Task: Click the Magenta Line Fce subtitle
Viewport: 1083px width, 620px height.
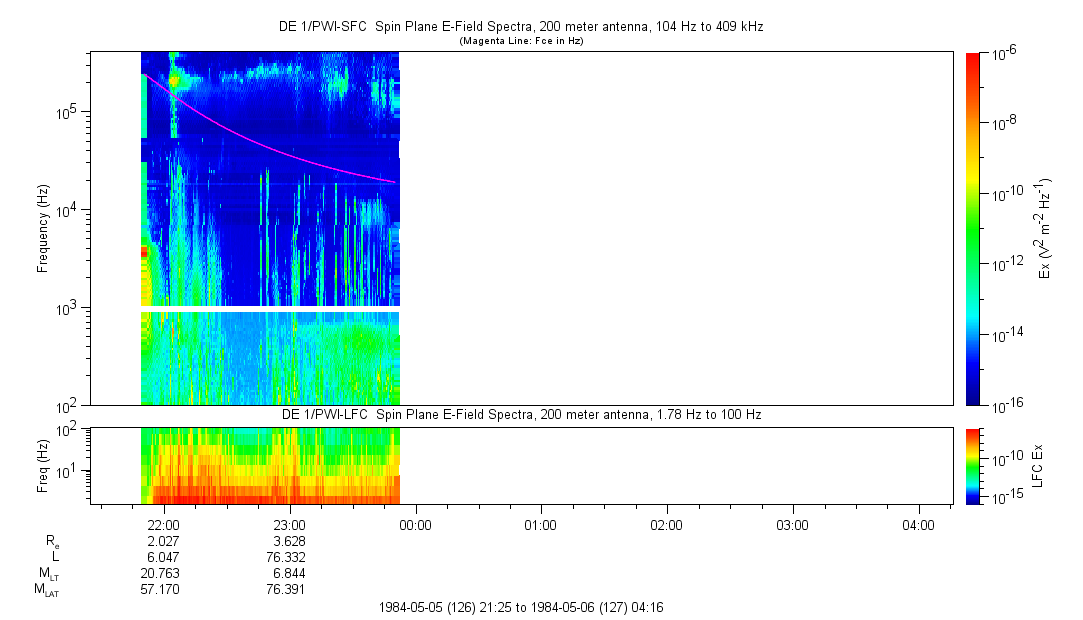Action: [x=520, y=41]
